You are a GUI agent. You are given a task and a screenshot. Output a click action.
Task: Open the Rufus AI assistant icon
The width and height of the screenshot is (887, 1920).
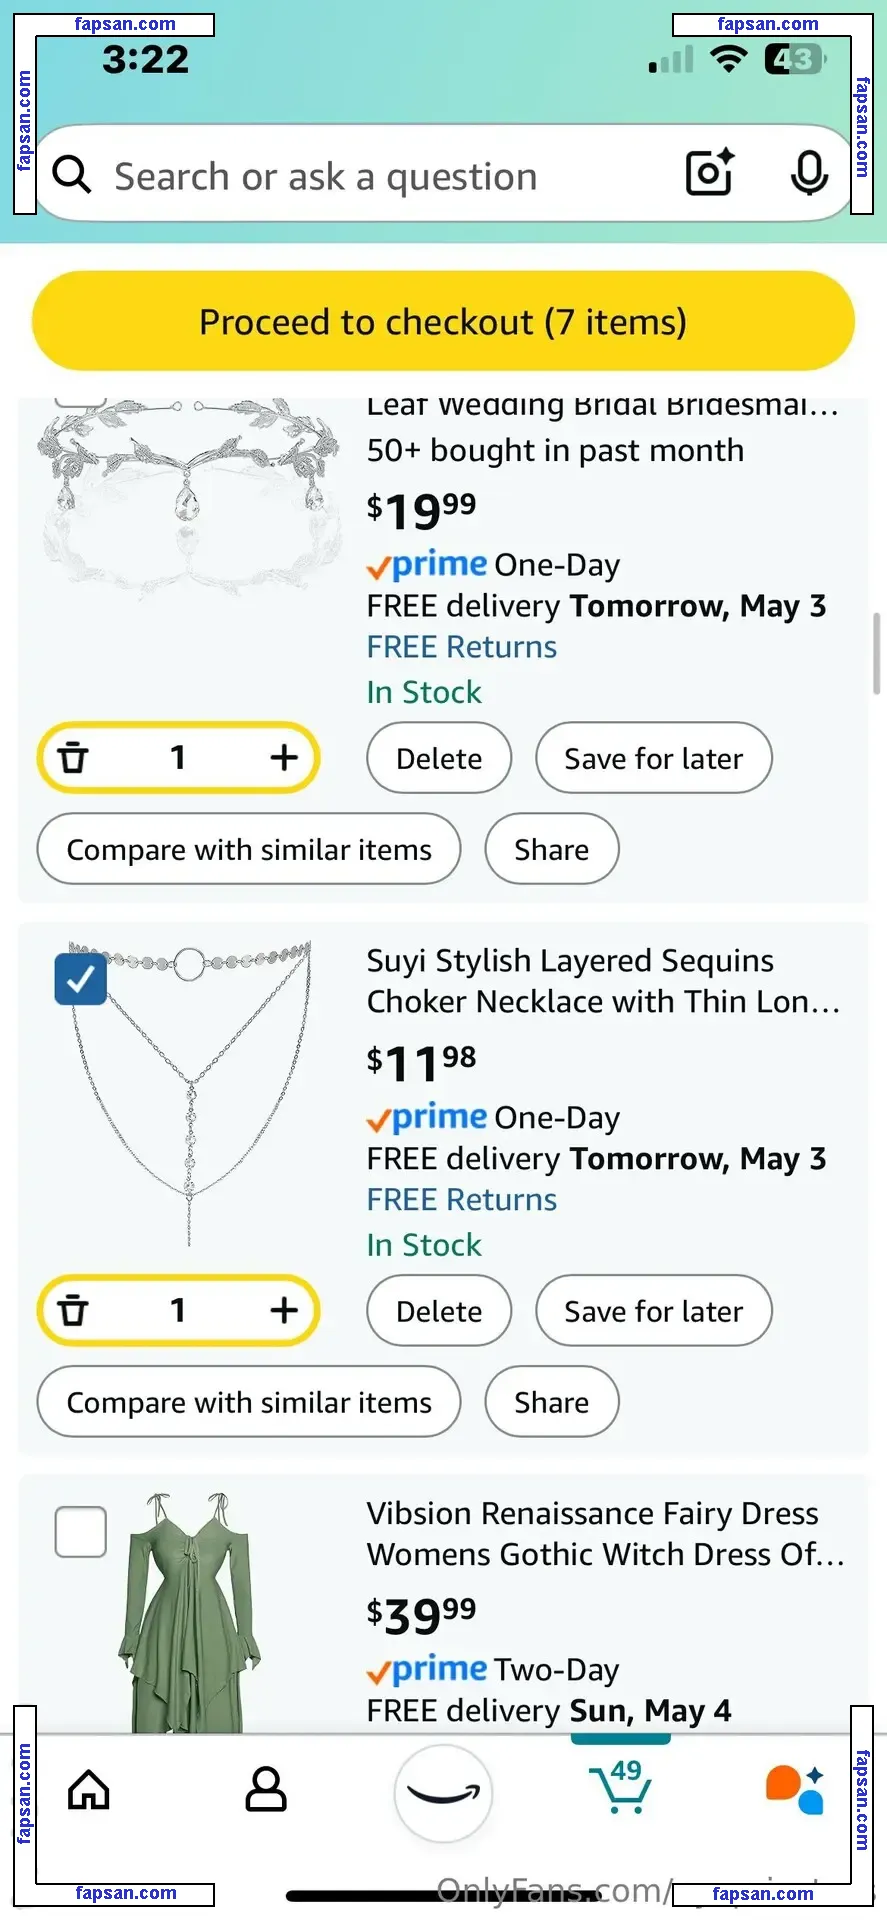[795, 1790]
